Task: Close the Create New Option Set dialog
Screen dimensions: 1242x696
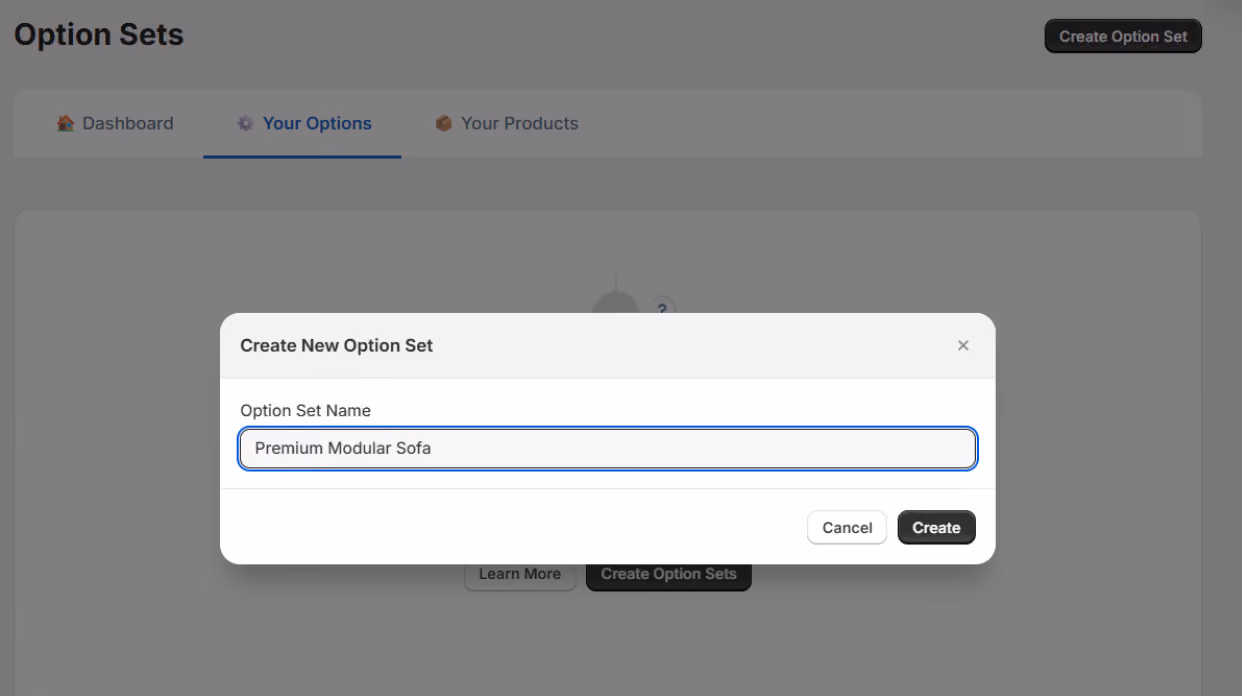Action: (963, 345)
